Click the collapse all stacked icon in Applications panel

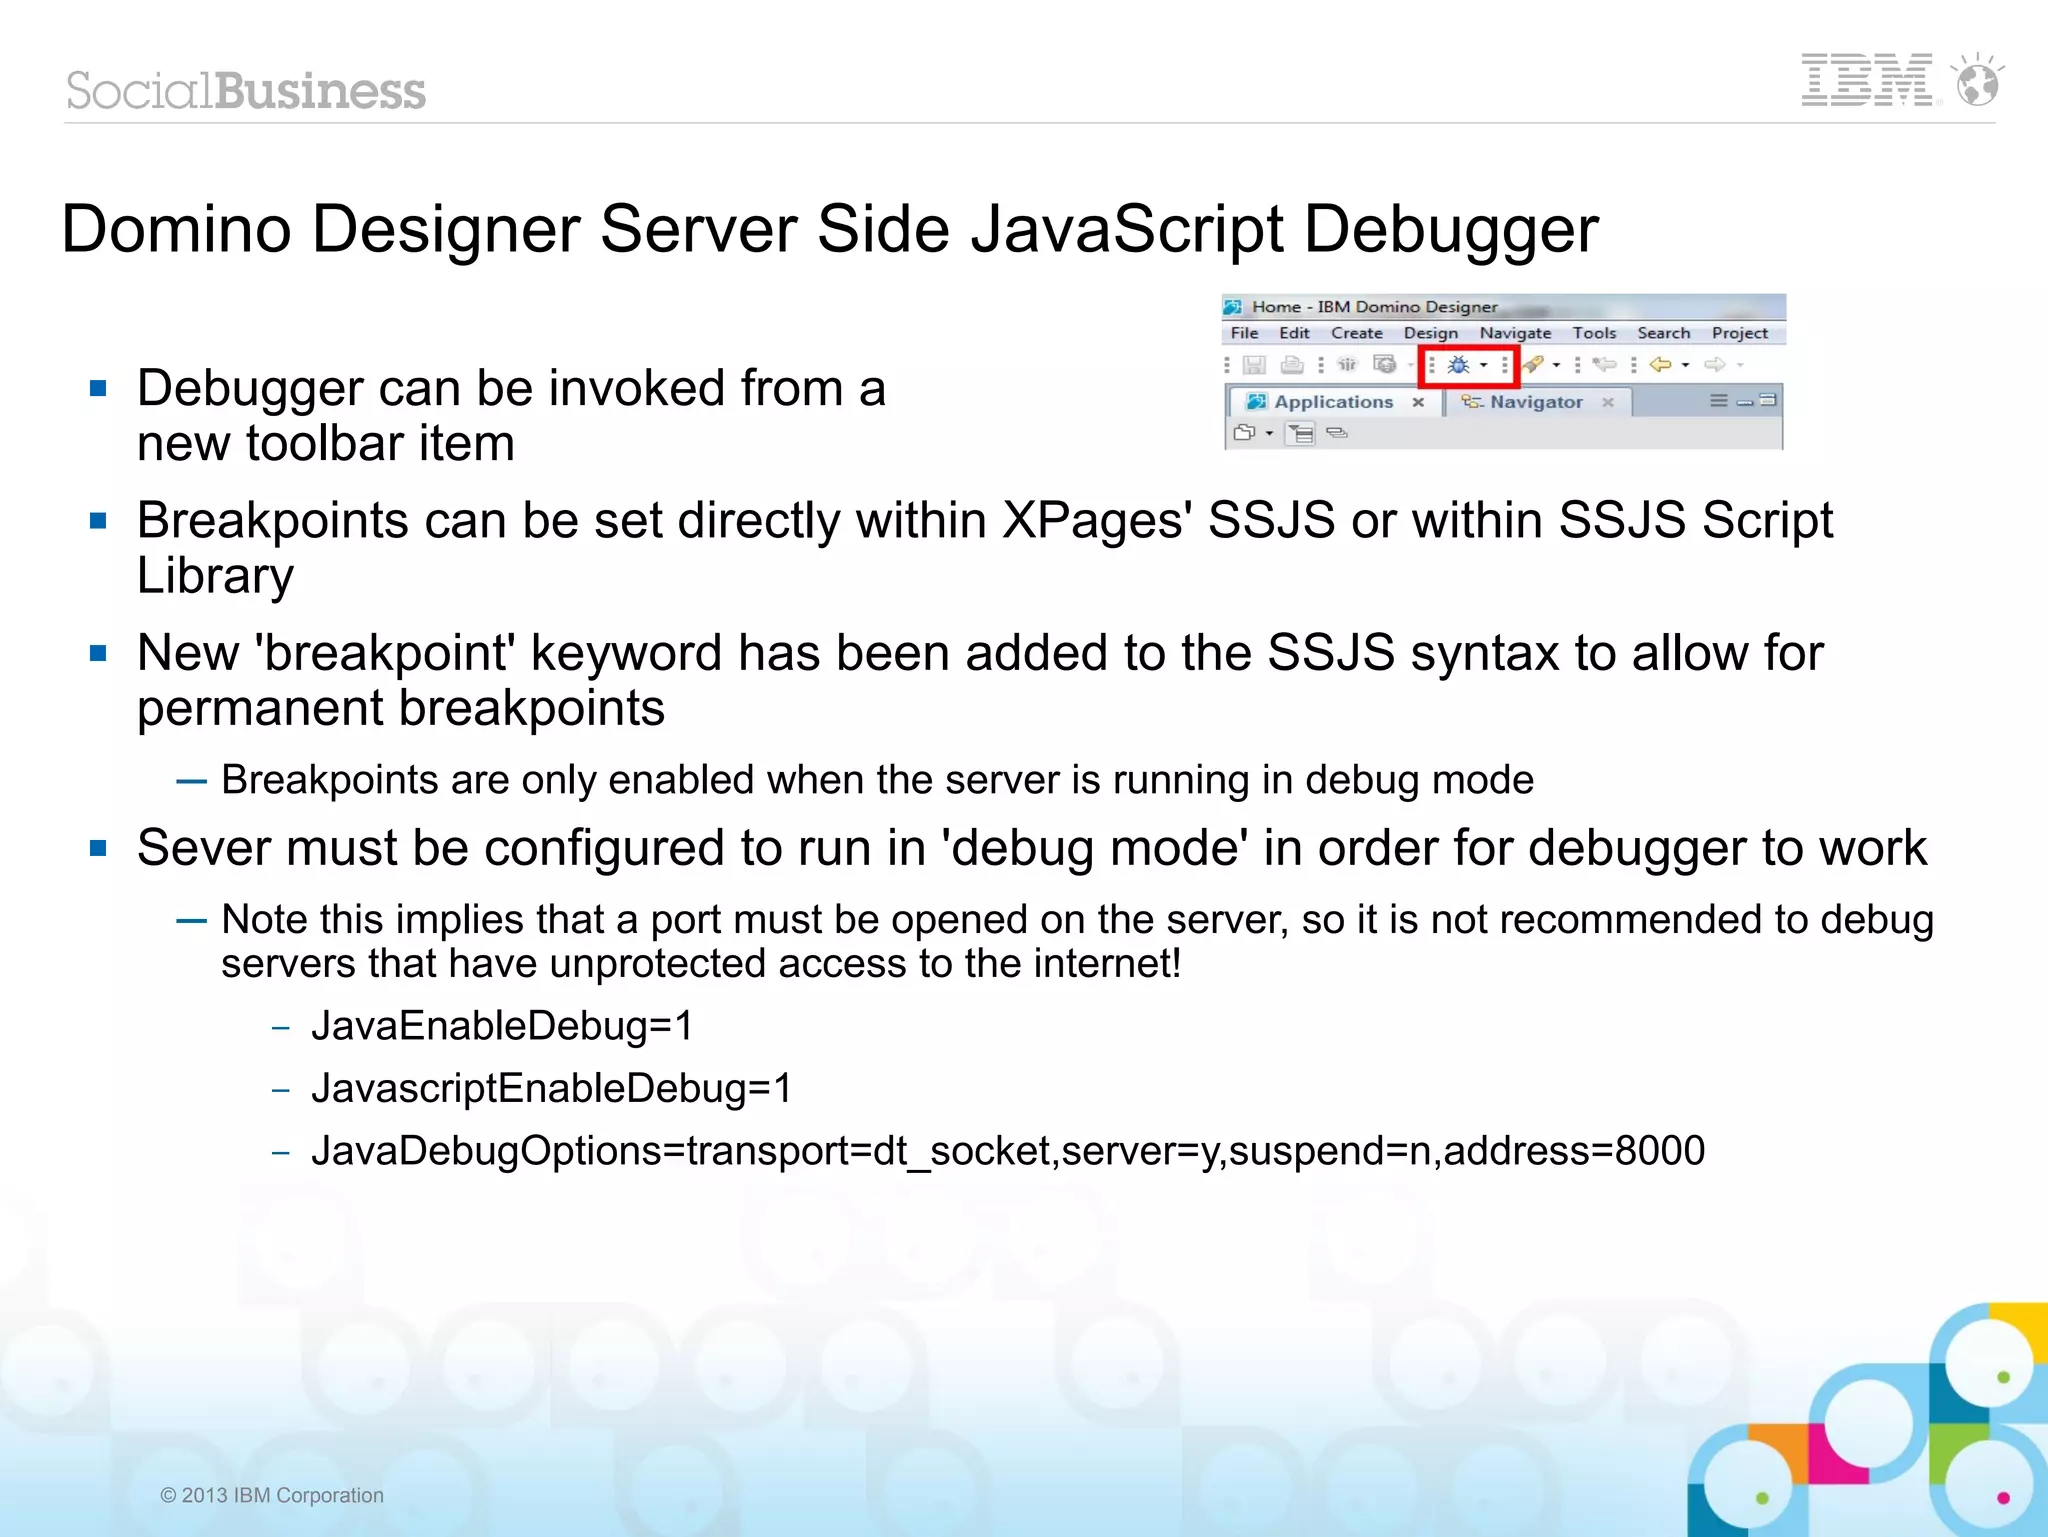click(1337, 433)
